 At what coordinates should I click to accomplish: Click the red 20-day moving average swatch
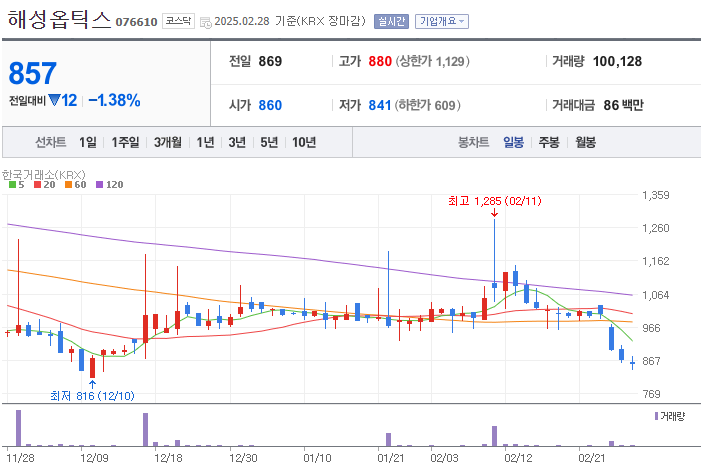coord(38,185)
